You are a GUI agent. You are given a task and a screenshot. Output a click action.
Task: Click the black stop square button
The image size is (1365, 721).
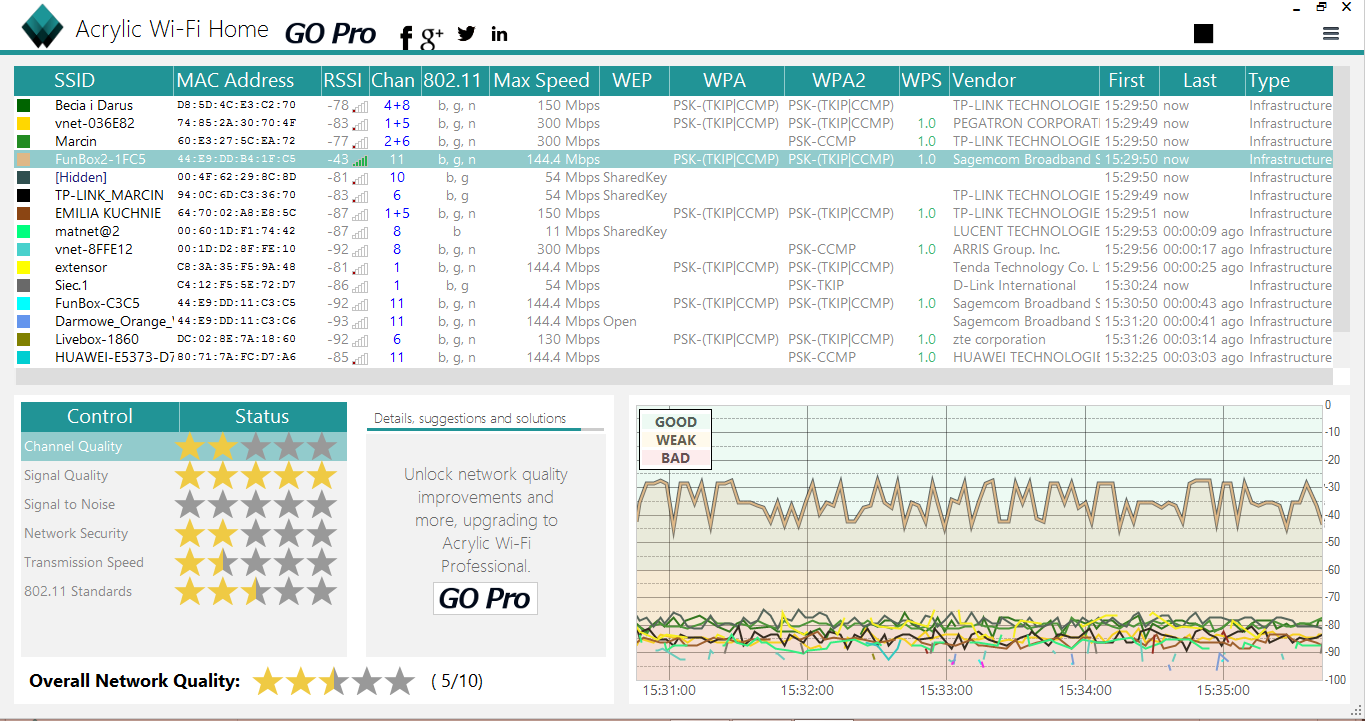pyautogui.click(x=1203, y=34)
